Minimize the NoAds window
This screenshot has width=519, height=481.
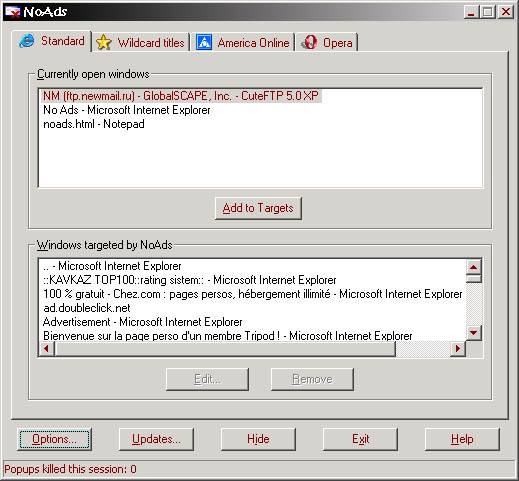471,12
